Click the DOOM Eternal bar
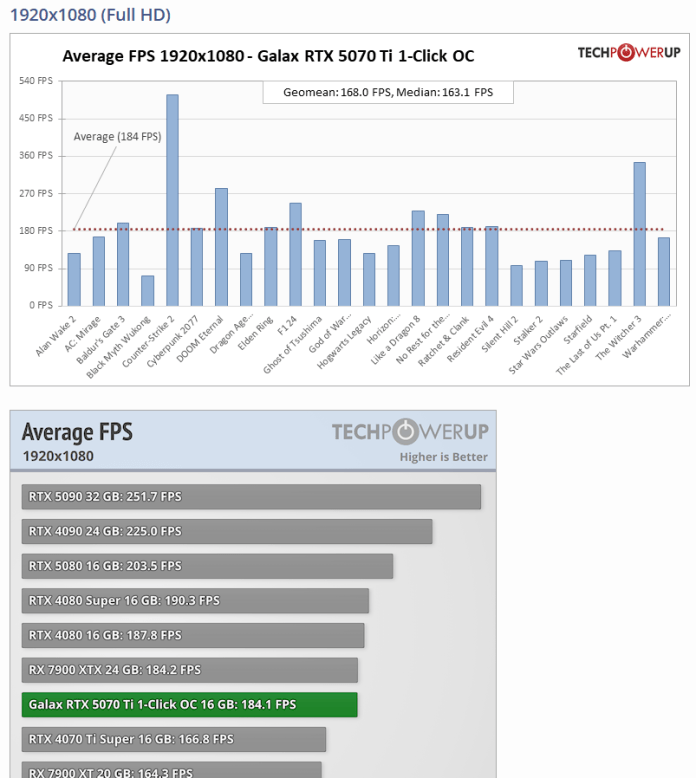This screenshot has width=696, height=778. coord(221,247)
